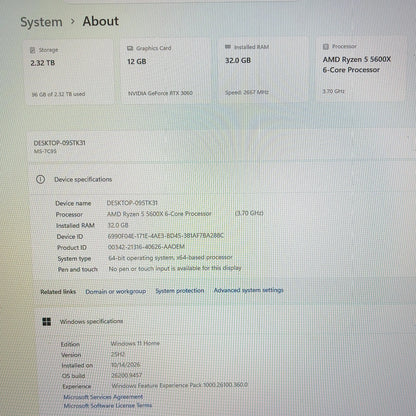The width and height of the screenshot is (416, 416).
Task: Select Windows Feature Experience Pack value
Action: [x=180, y=385]
